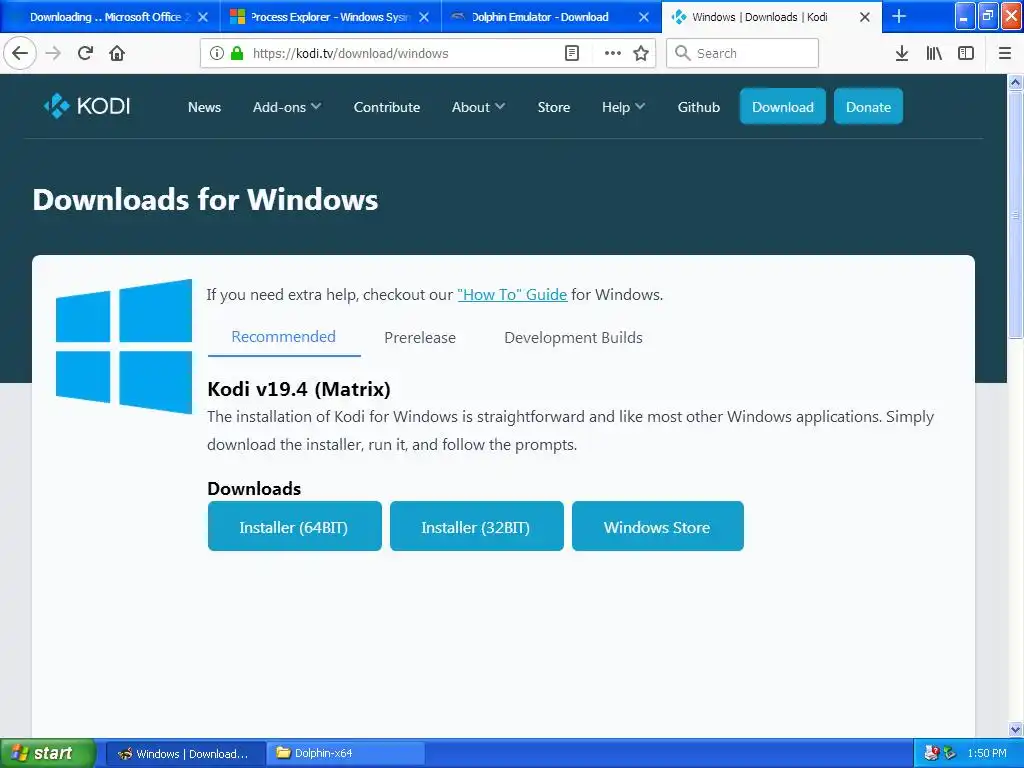Close the Windows Downloads Kodi tab
Screen dimensions: 1024x768
point(865,17)
